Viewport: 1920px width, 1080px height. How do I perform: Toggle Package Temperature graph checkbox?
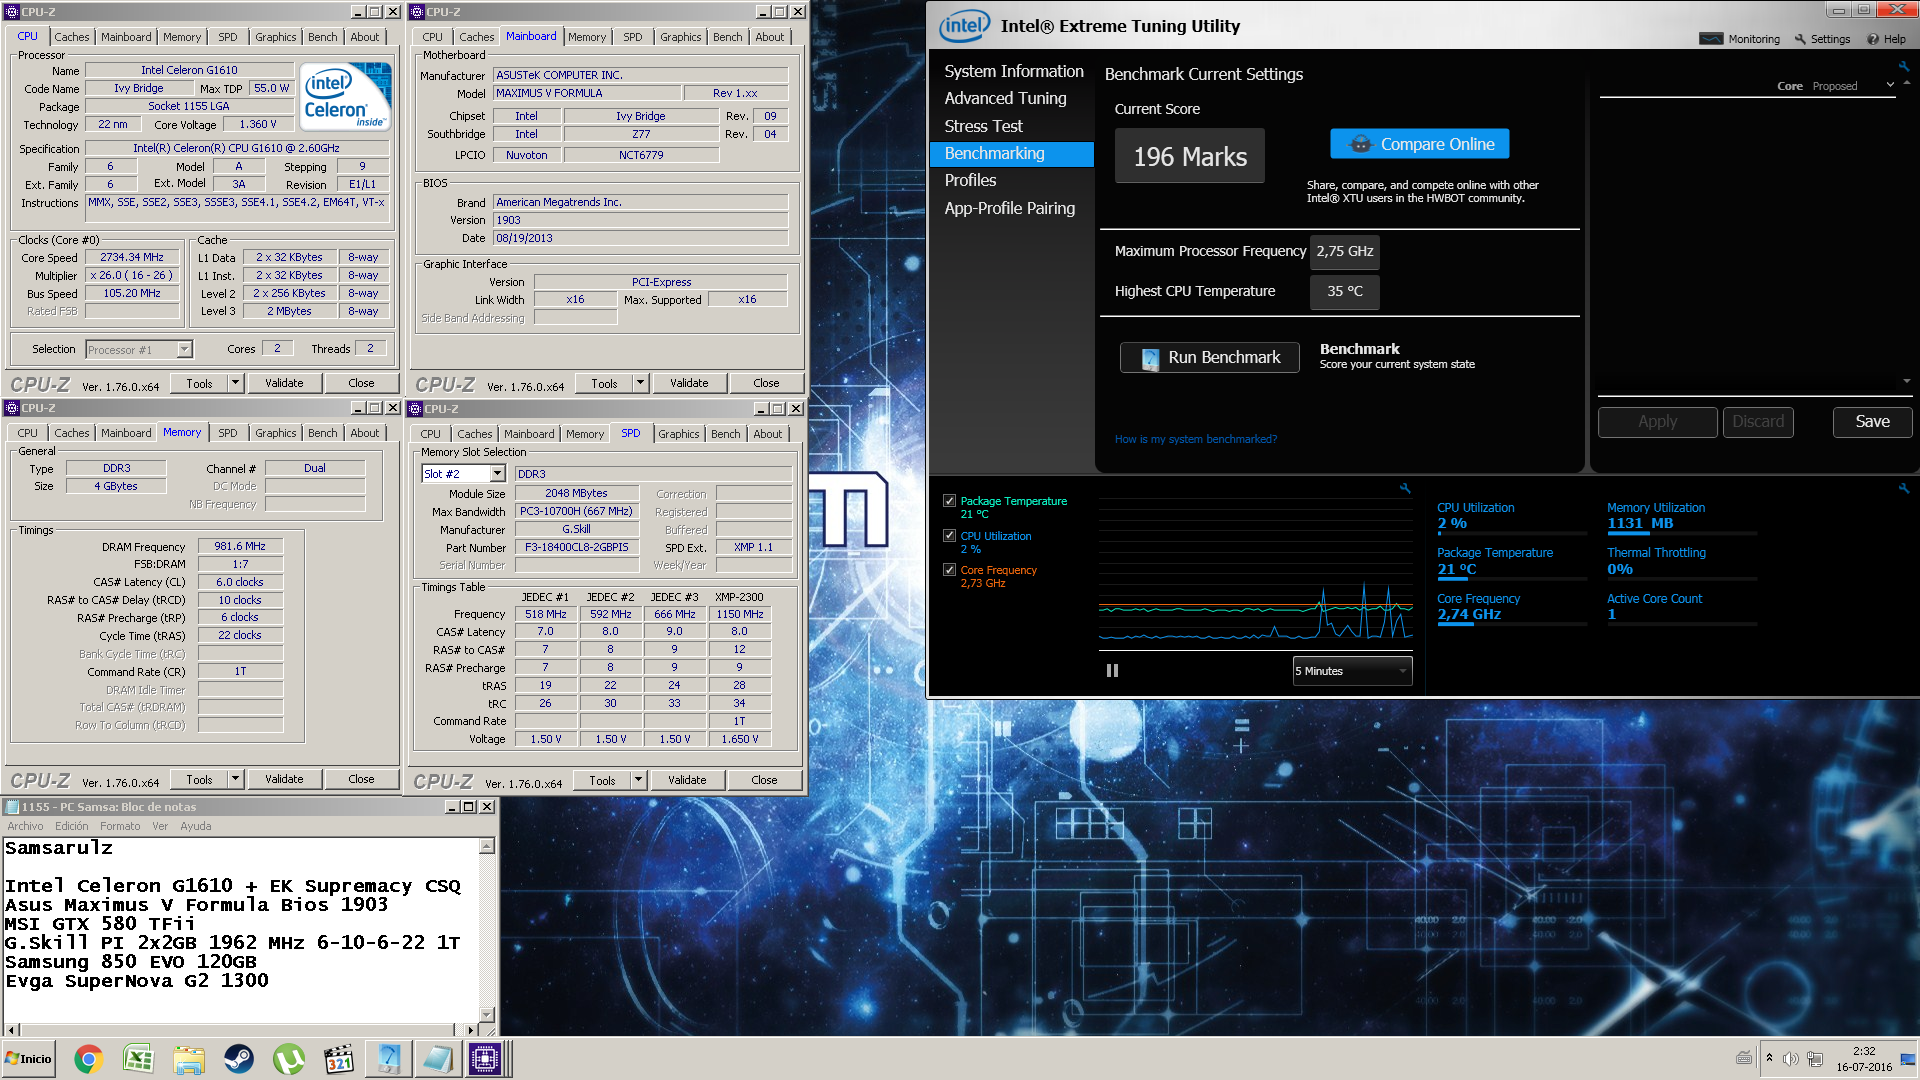tap(949, 501)
